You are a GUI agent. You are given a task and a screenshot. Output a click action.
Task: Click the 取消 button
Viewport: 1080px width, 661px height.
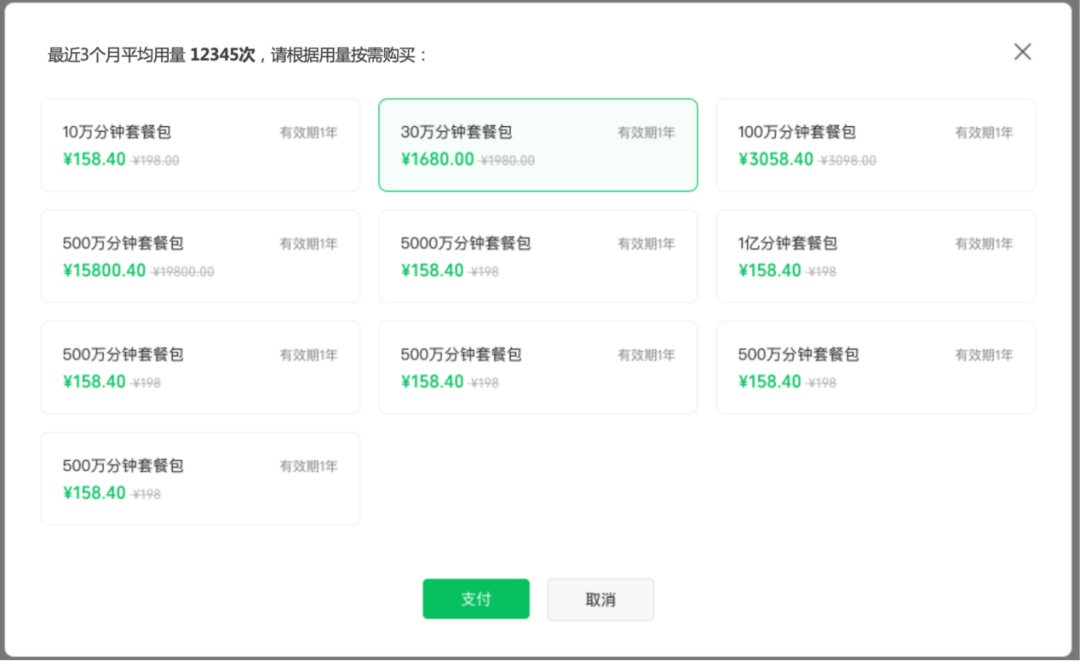tap(600, 599)
